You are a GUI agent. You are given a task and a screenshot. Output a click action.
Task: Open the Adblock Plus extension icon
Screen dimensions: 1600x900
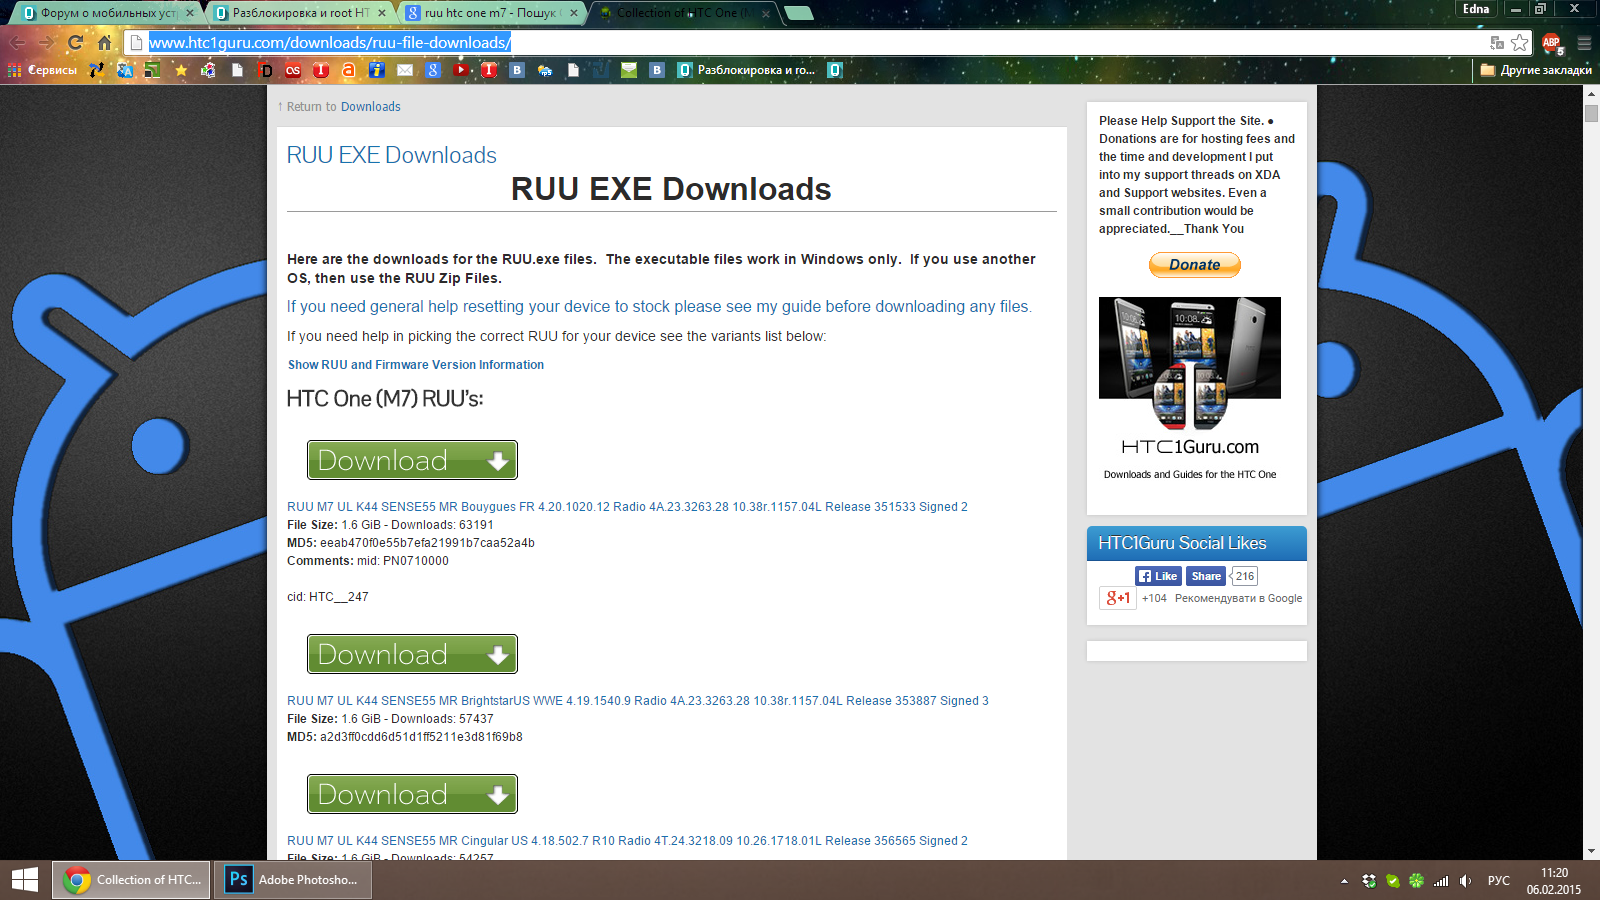(x=1551, y=42)
